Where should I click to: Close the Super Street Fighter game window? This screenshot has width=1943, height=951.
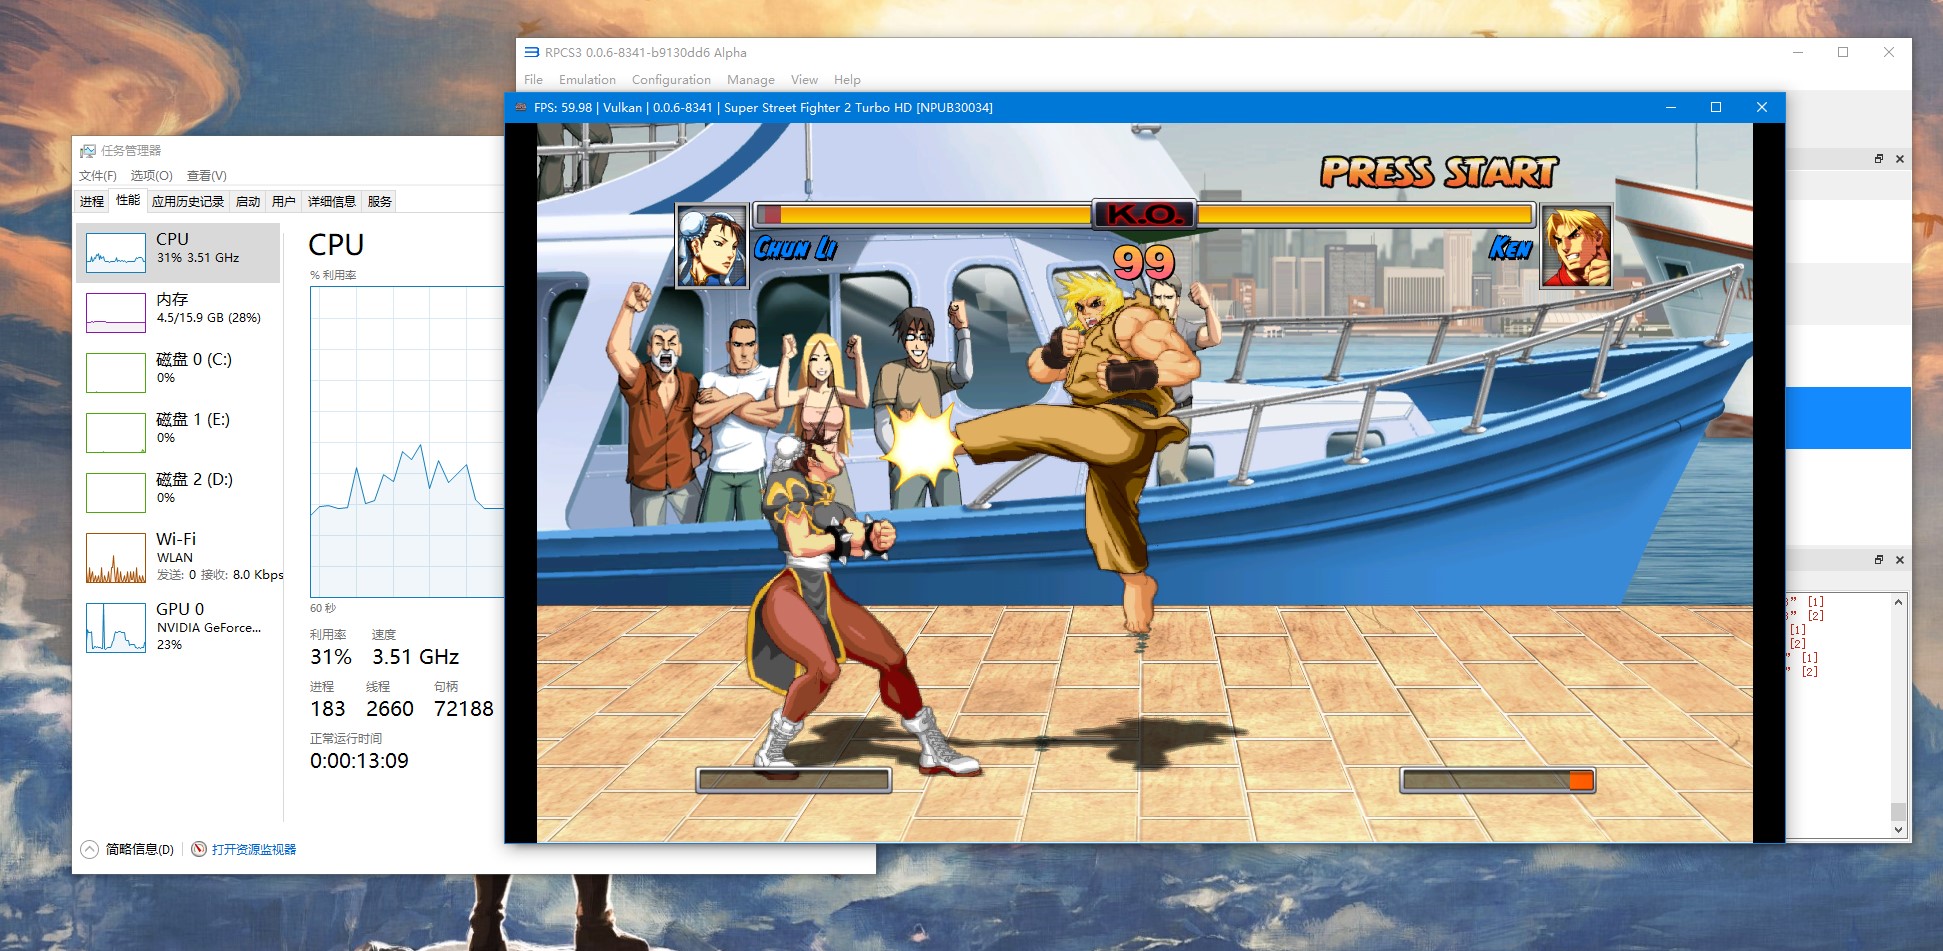coord(1762,107)
